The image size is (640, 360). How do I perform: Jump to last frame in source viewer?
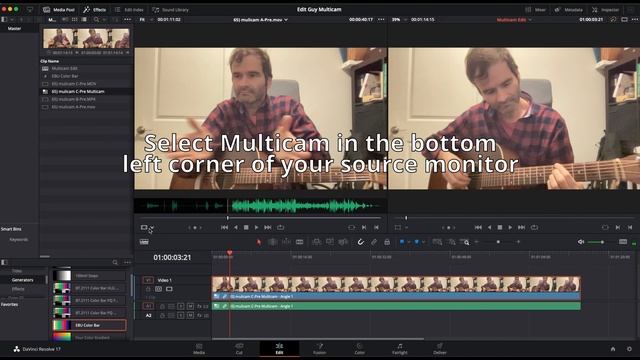[x=268, y=227]
